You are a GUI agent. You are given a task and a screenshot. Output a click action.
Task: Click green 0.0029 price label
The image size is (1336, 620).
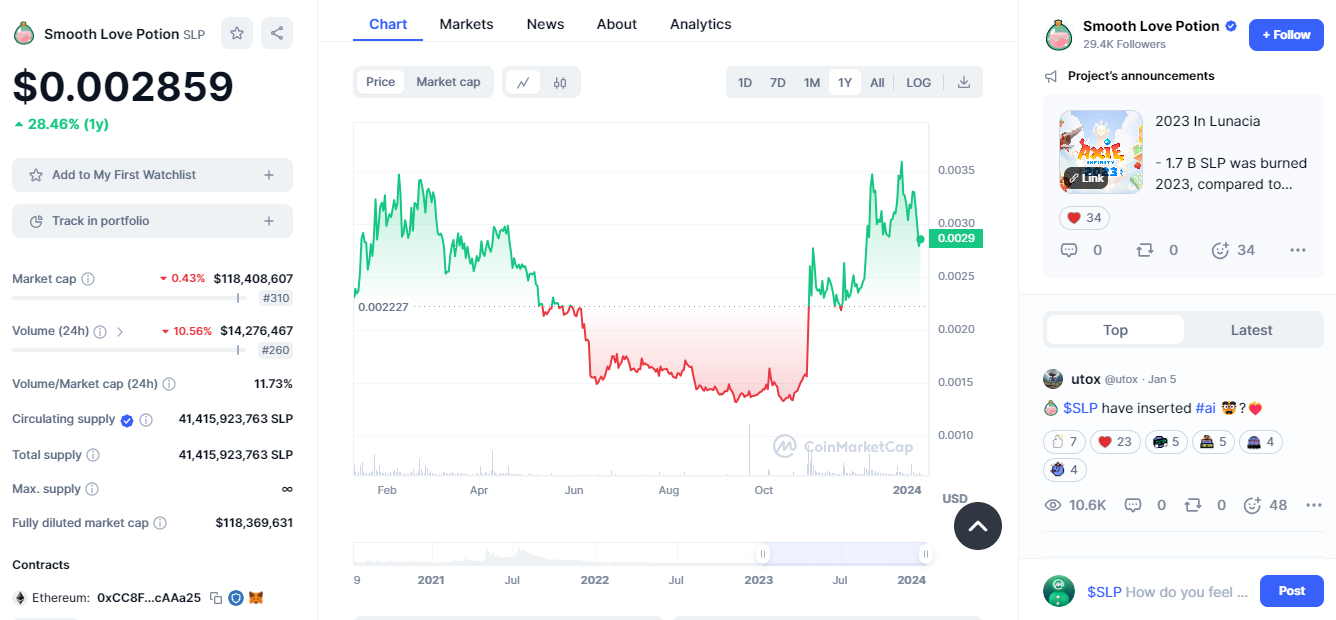[957, 238]
